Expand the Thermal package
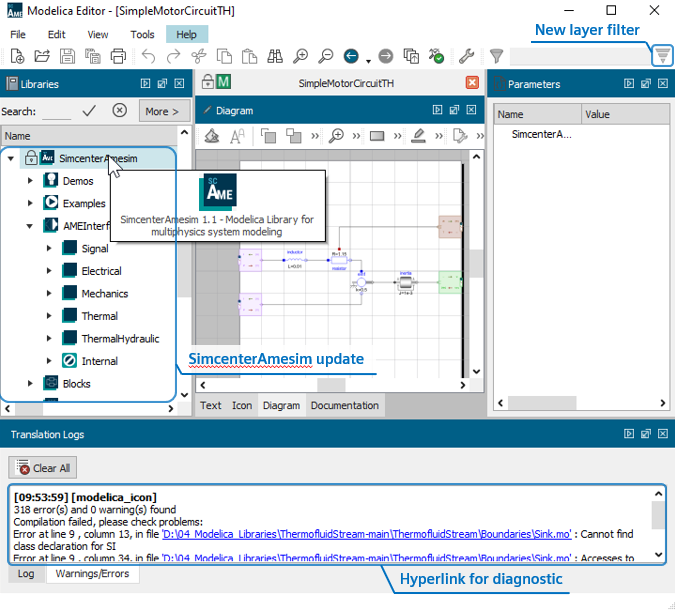677x612 pixels. click(x=49, y=316)
